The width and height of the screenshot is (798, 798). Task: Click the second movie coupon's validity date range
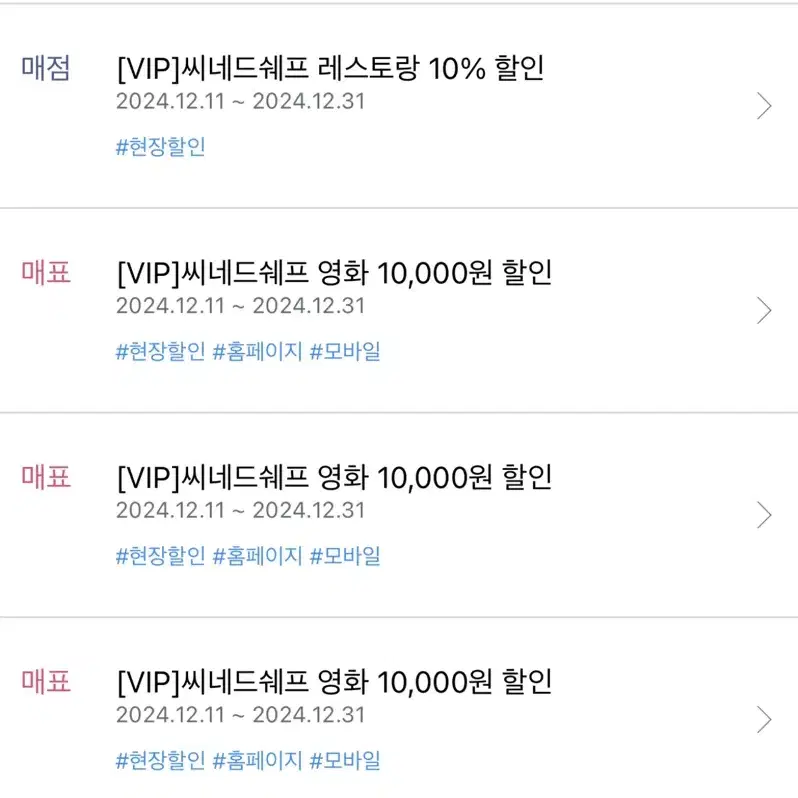(x=241, y=510)
